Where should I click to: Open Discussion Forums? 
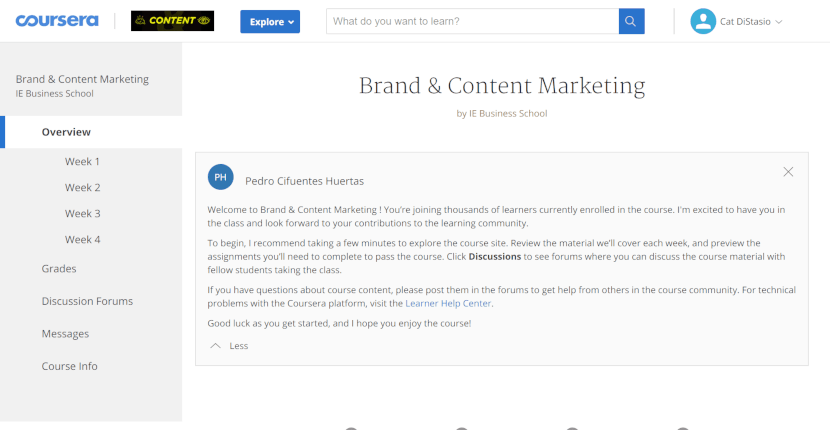[x=87, y=301]
